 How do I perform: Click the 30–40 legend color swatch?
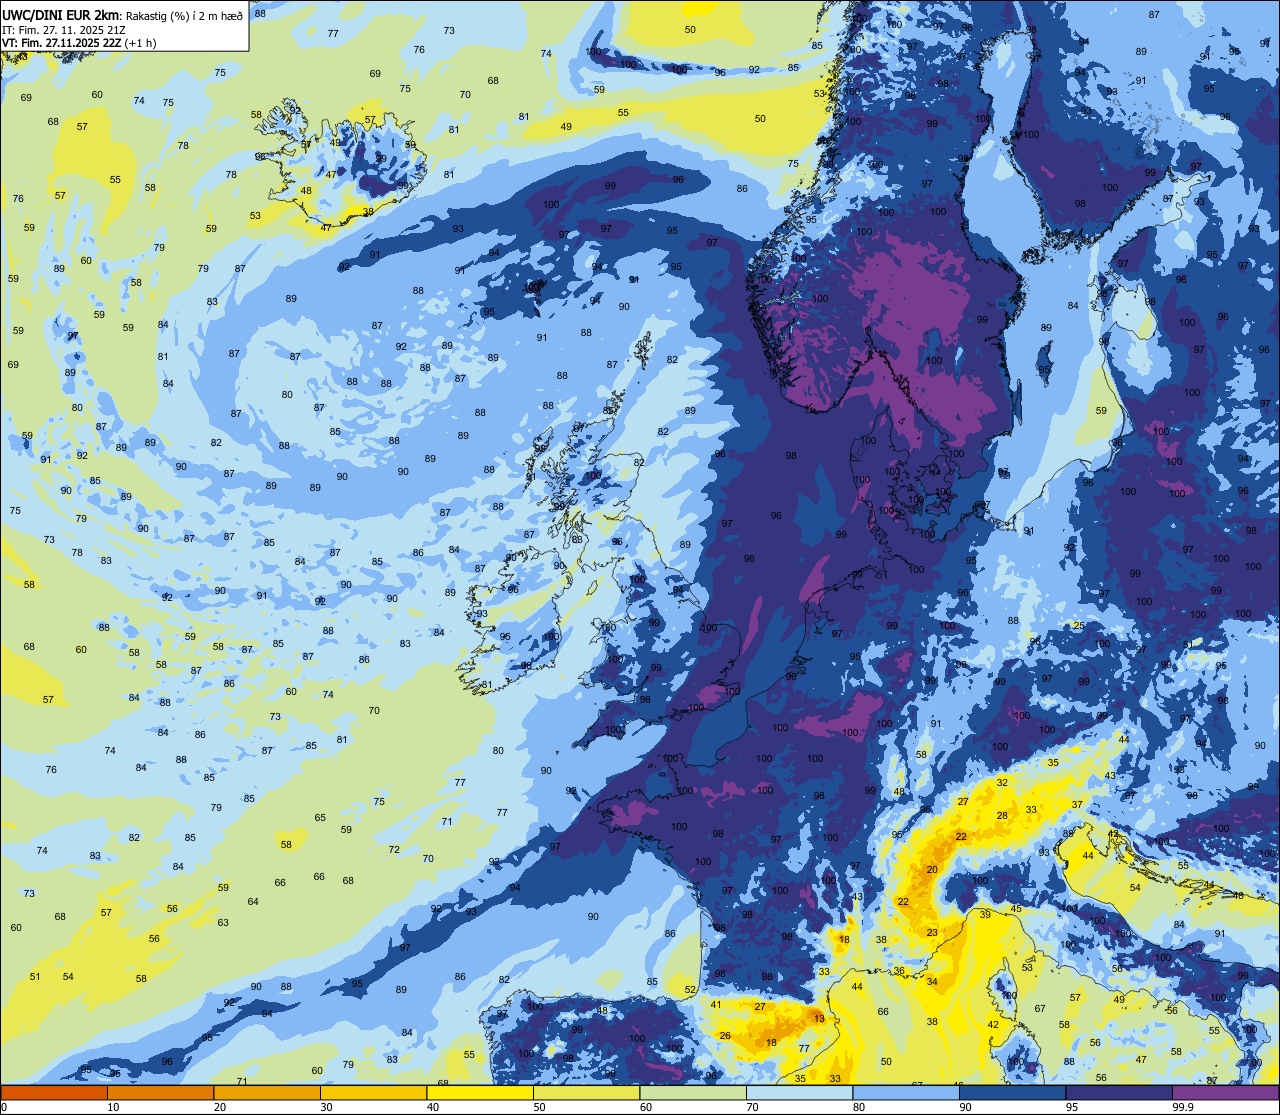(373, 1093)
